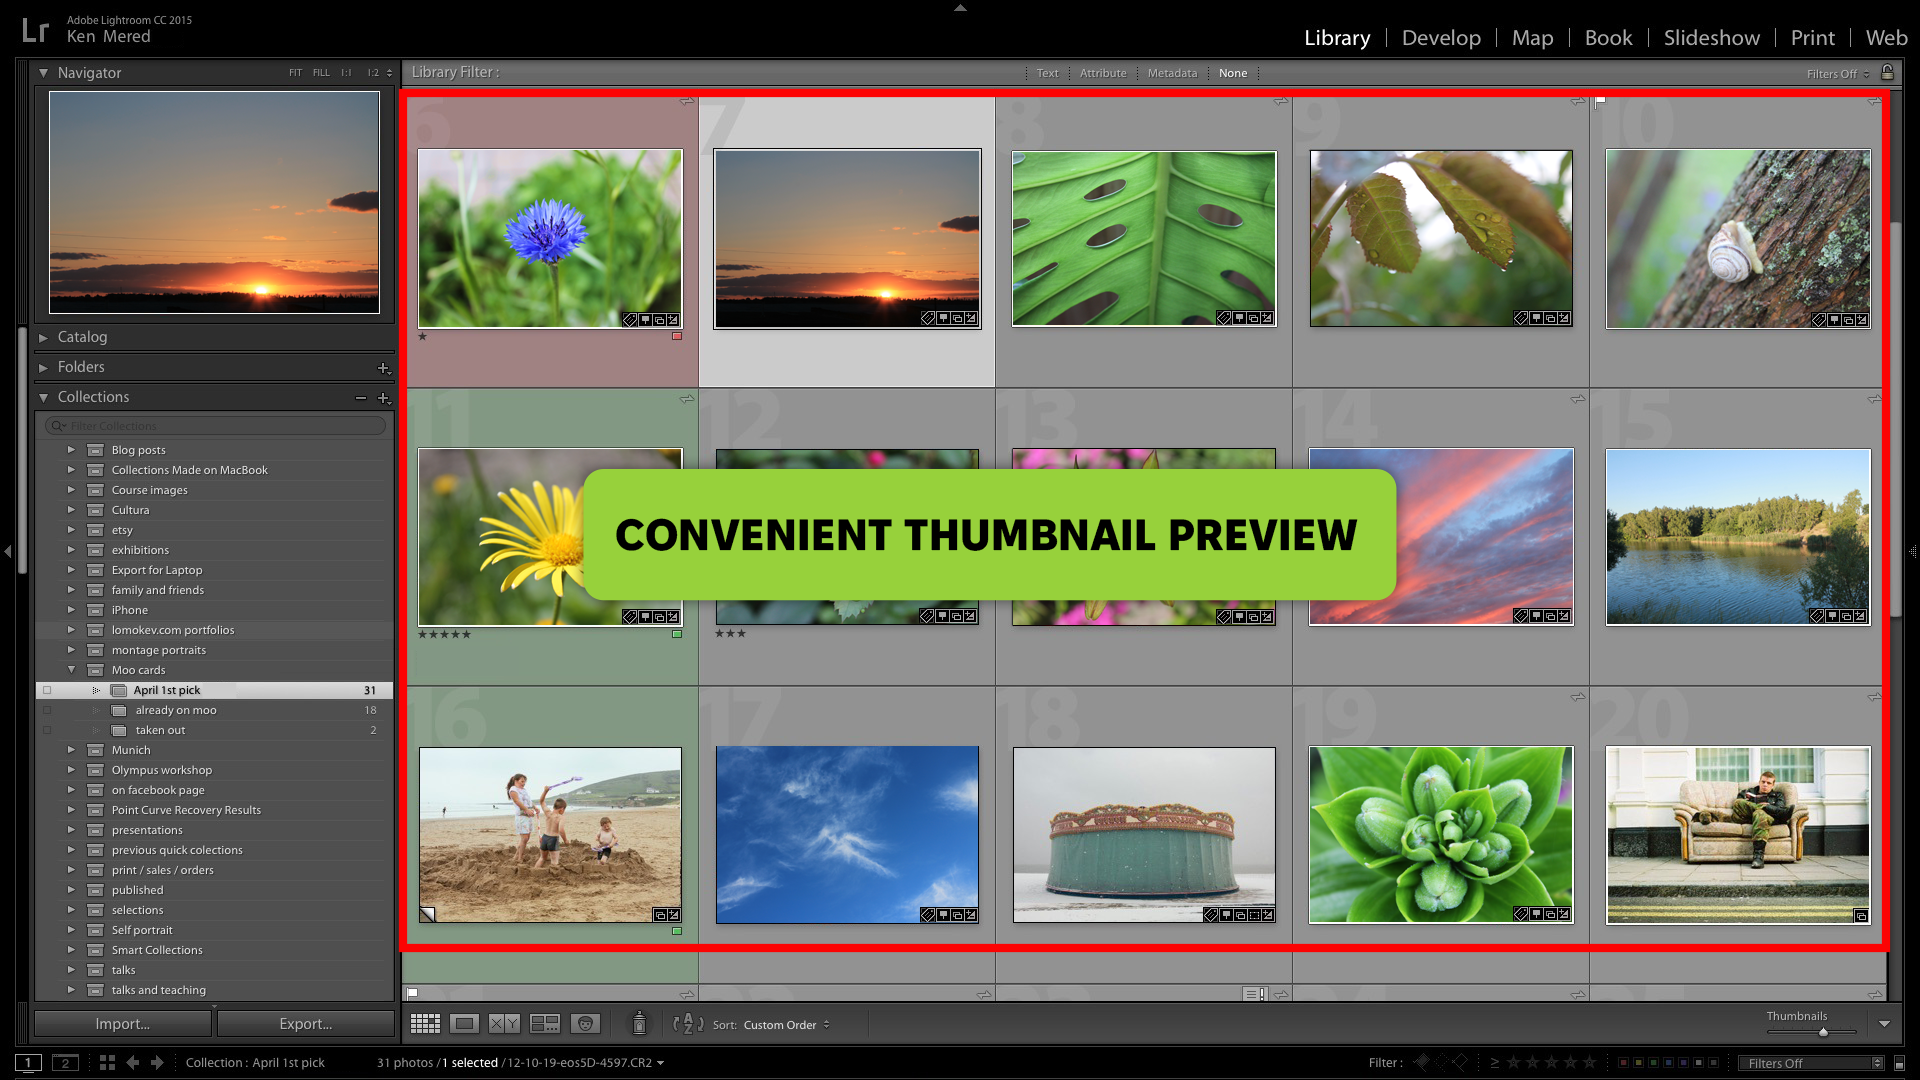Check the box beside April 1st pick collection

pyautogui.click(x=47, y=690)
